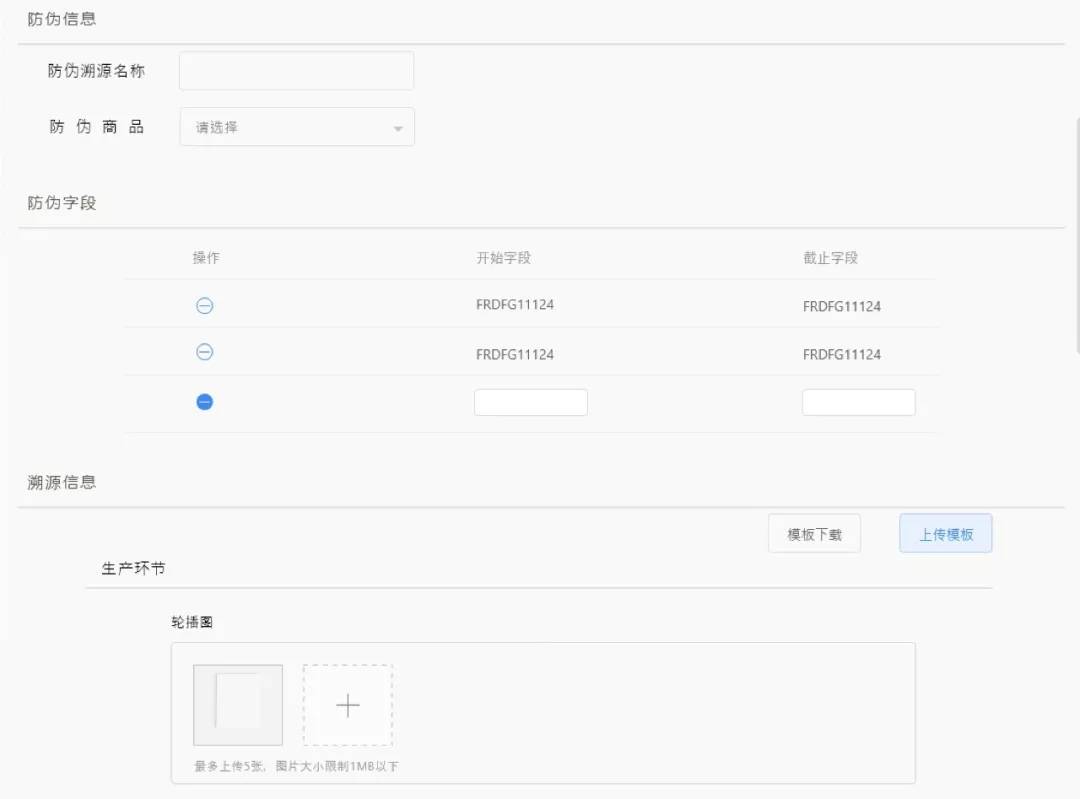Select the first FRDFG11124 start field value
1080x799 pixels.
coord(515,306)
